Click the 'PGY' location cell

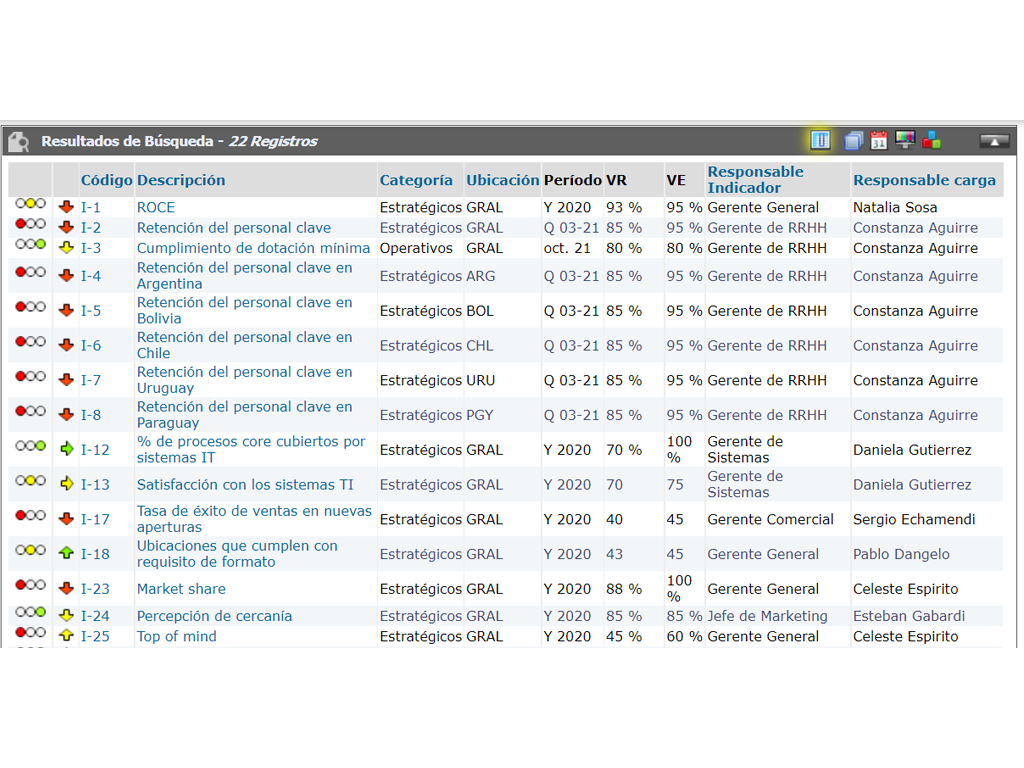pyautogui.click(x=480, y=415)
